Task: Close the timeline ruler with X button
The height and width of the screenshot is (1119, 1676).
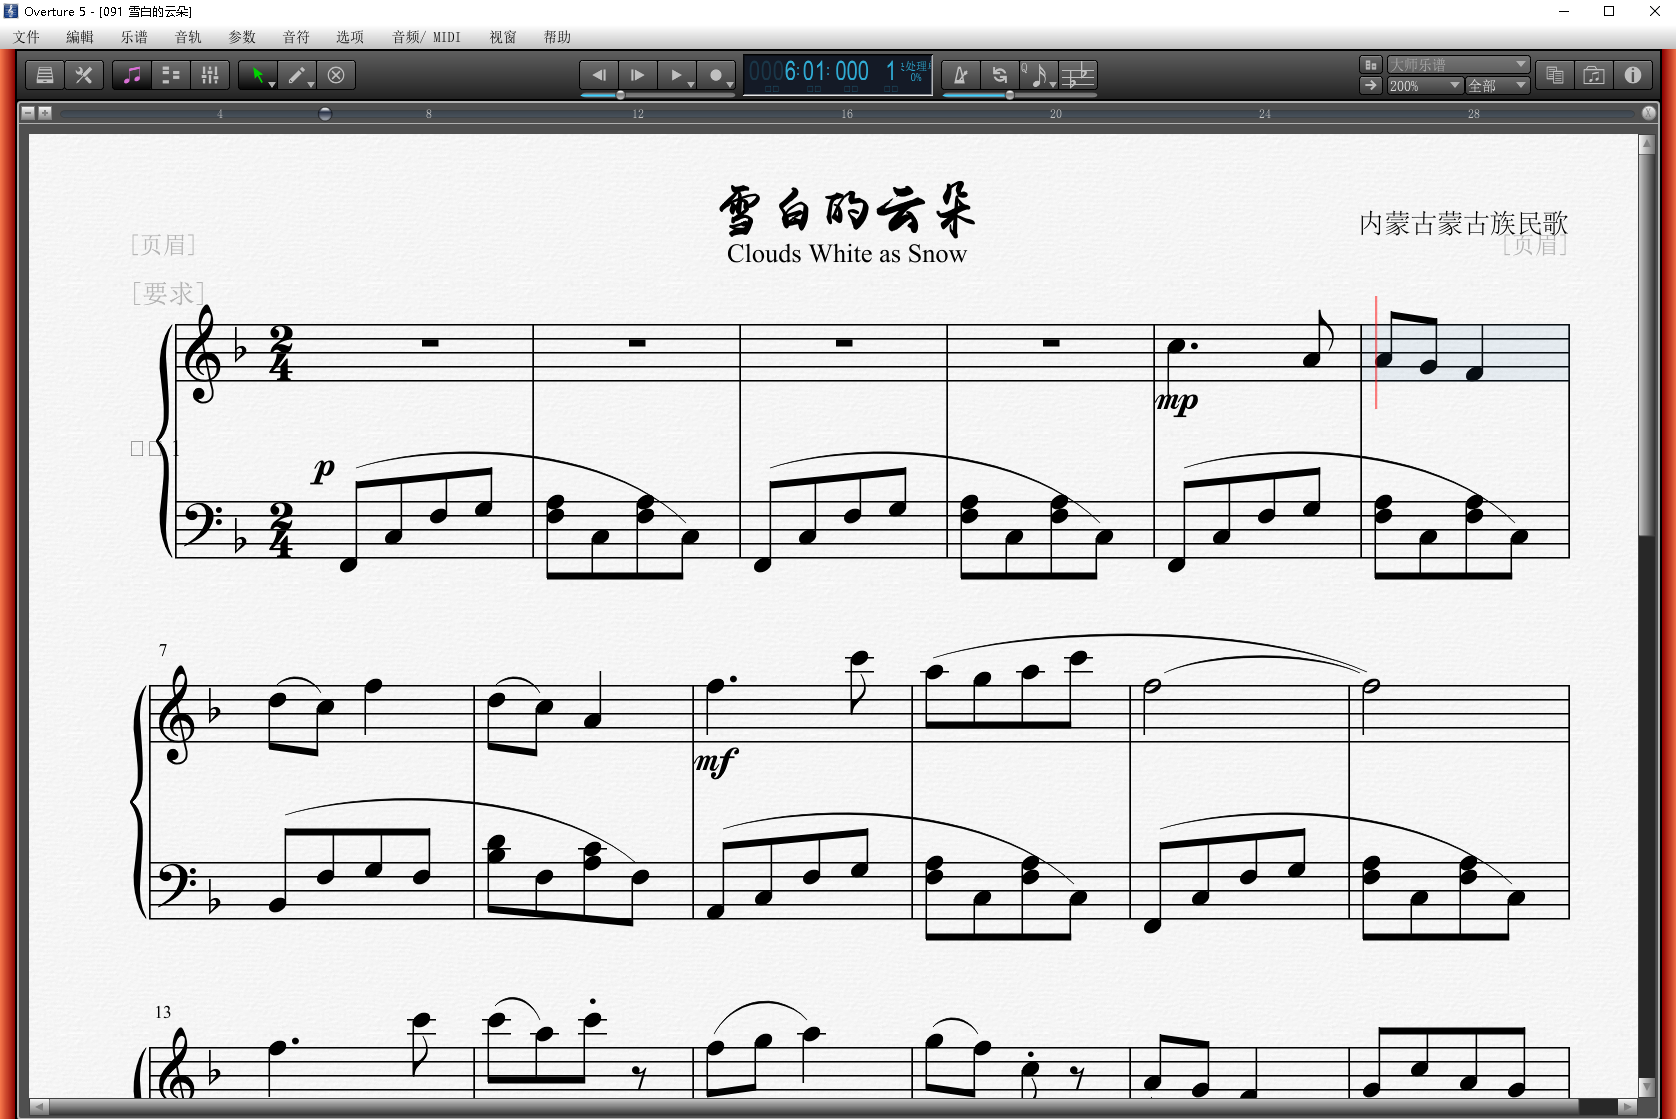Action: click(x=1649, y=113)
